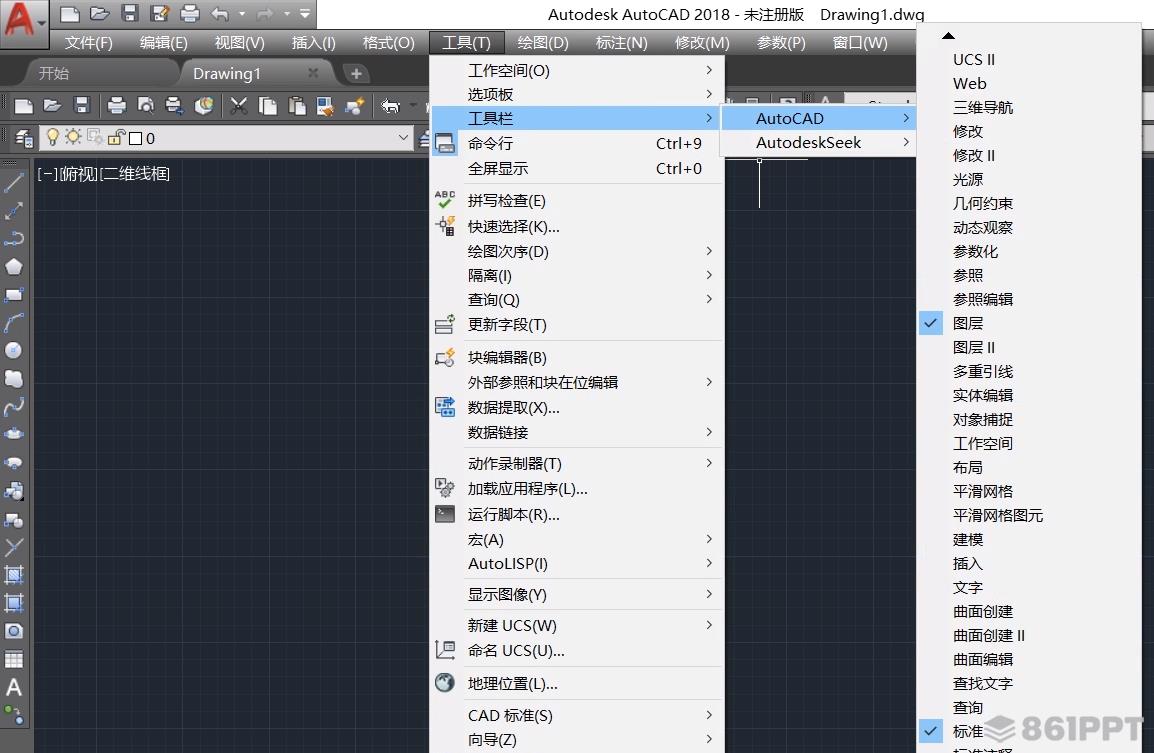Click the Copy icon in Standard toolbar
The image size is (1154, 753).
click(268, 105)
